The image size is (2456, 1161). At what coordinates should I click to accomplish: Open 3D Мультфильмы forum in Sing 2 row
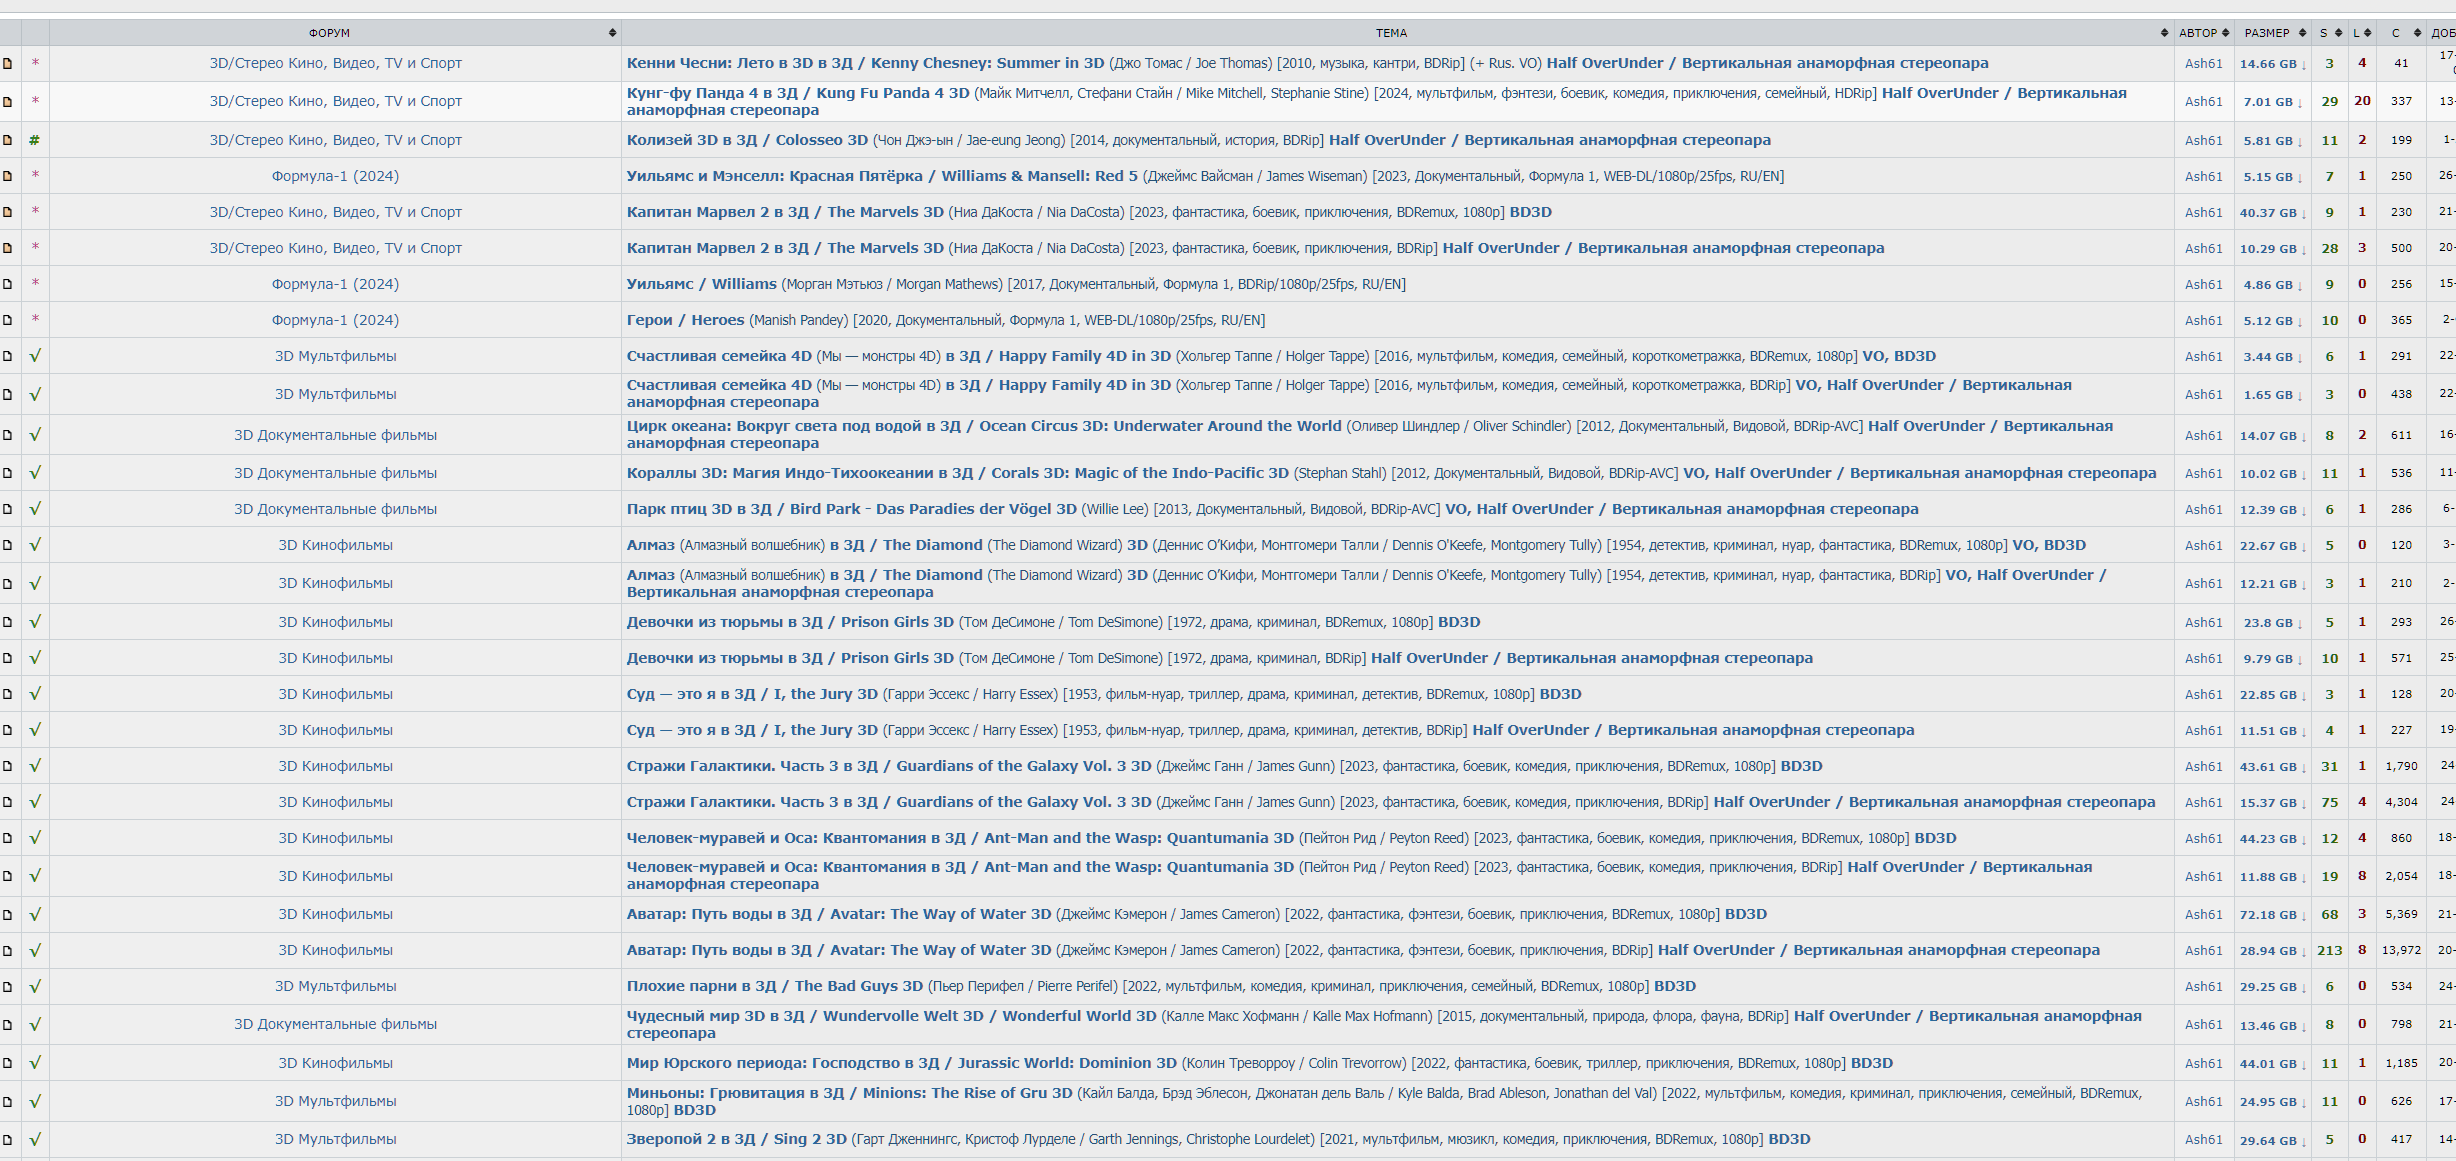[x=335, y=1139]
